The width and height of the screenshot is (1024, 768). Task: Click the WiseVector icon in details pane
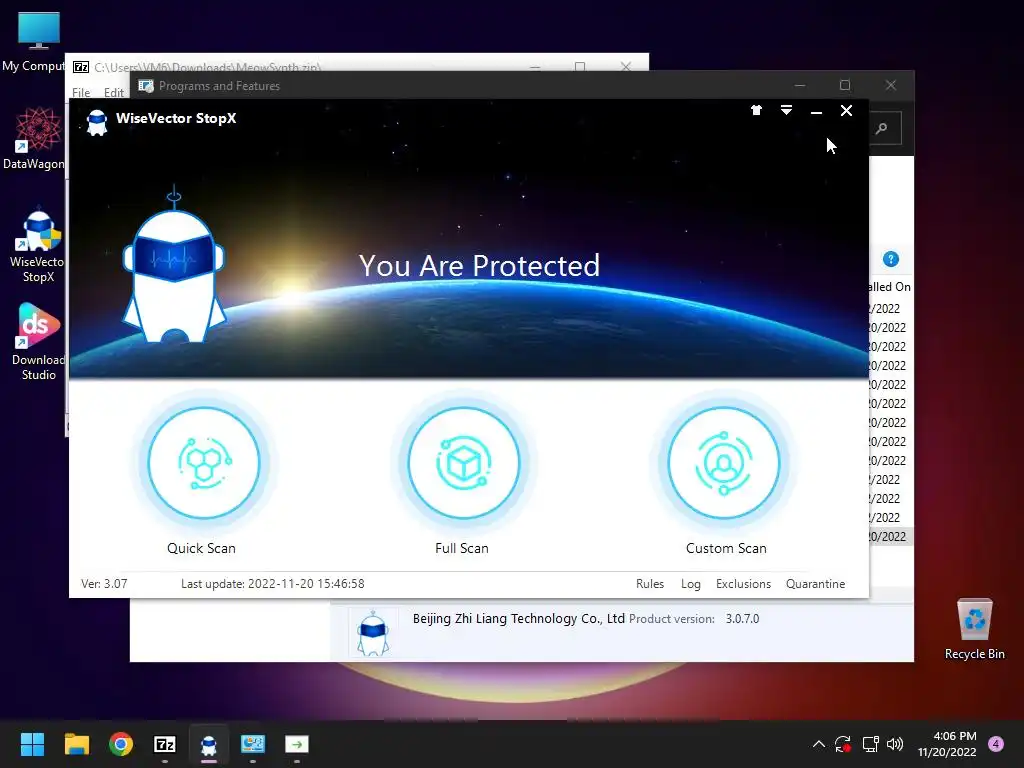point(373,633)
